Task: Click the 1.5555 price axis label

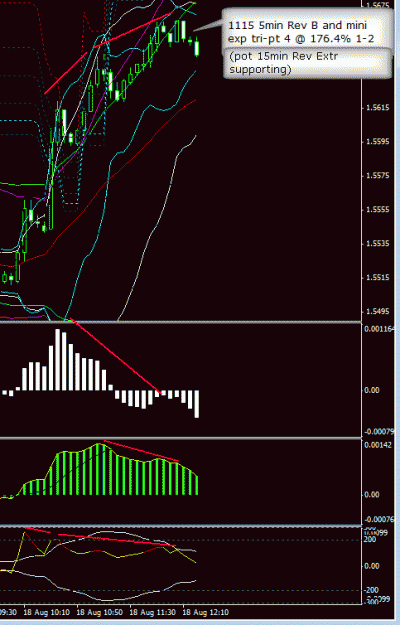Action: click(377, 210)
